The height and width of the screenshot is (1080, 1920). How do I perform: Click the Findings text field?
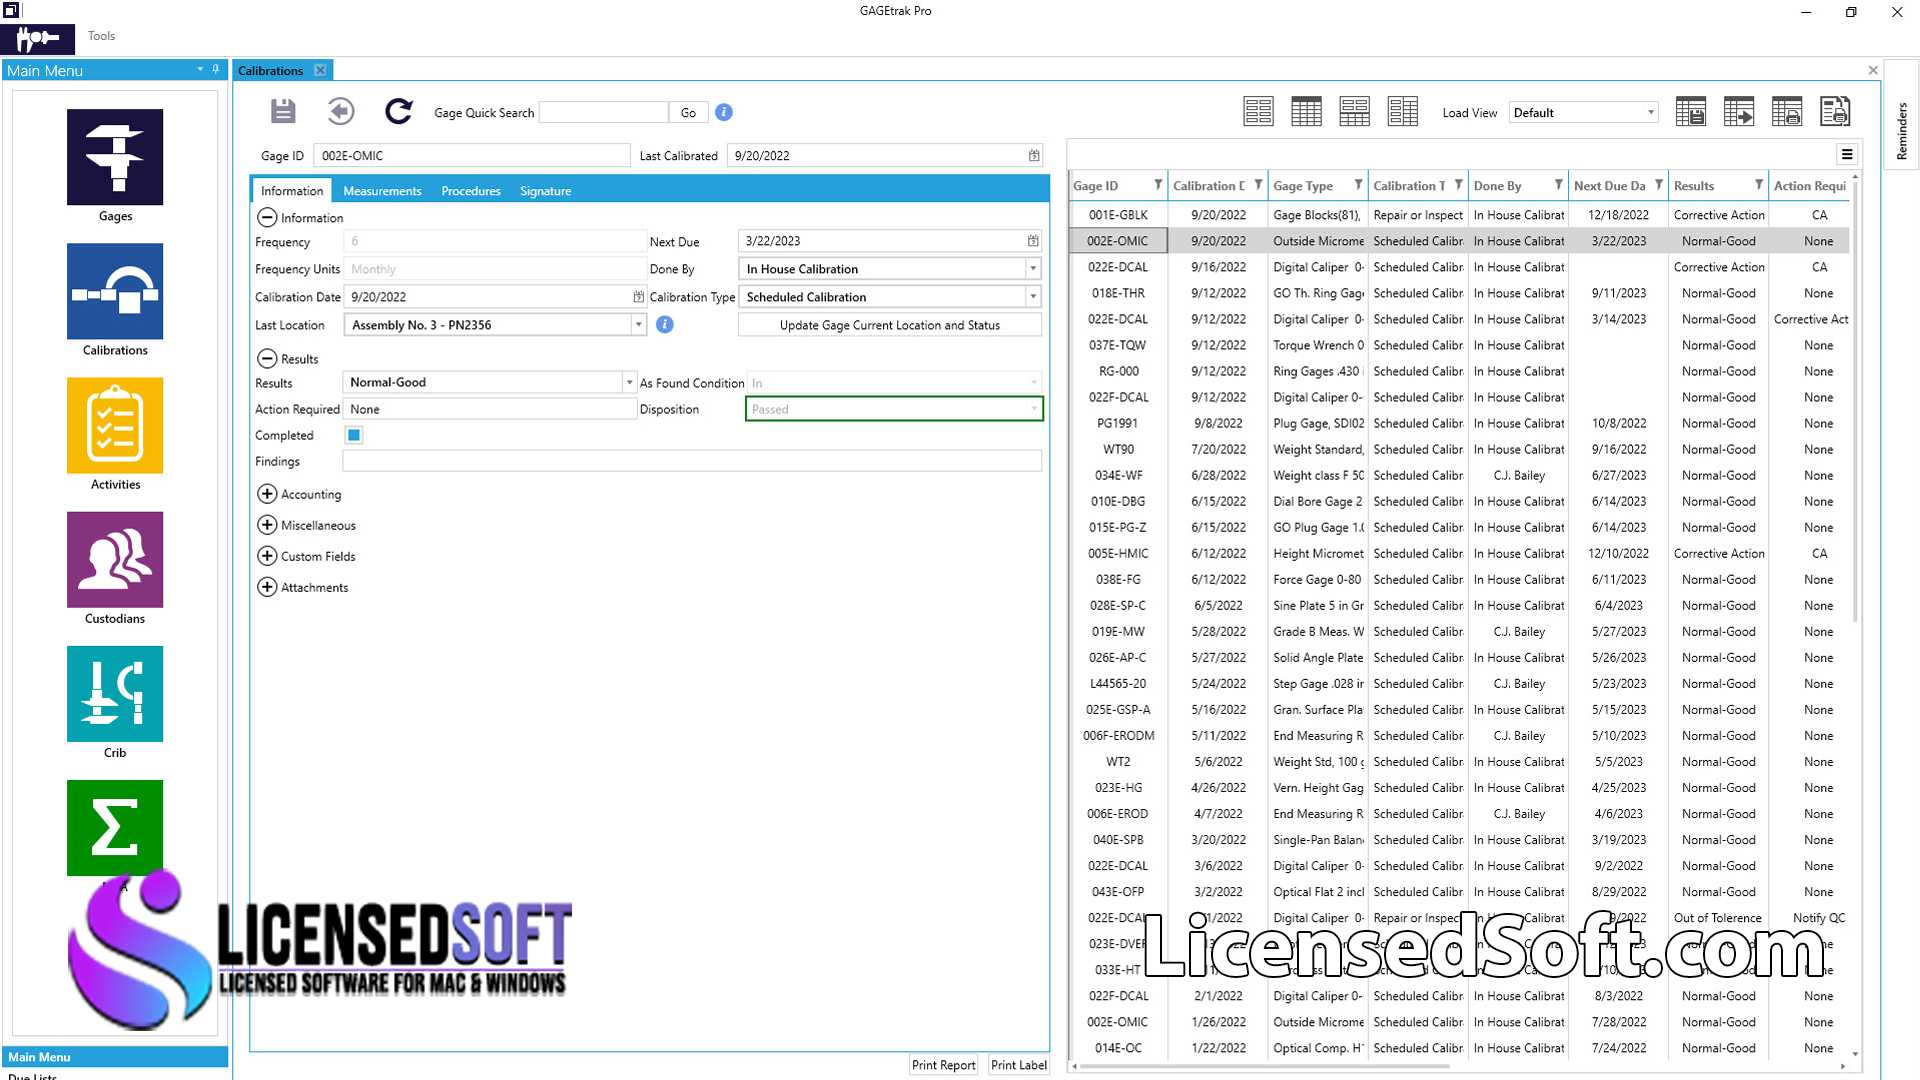tap(692, 461)
